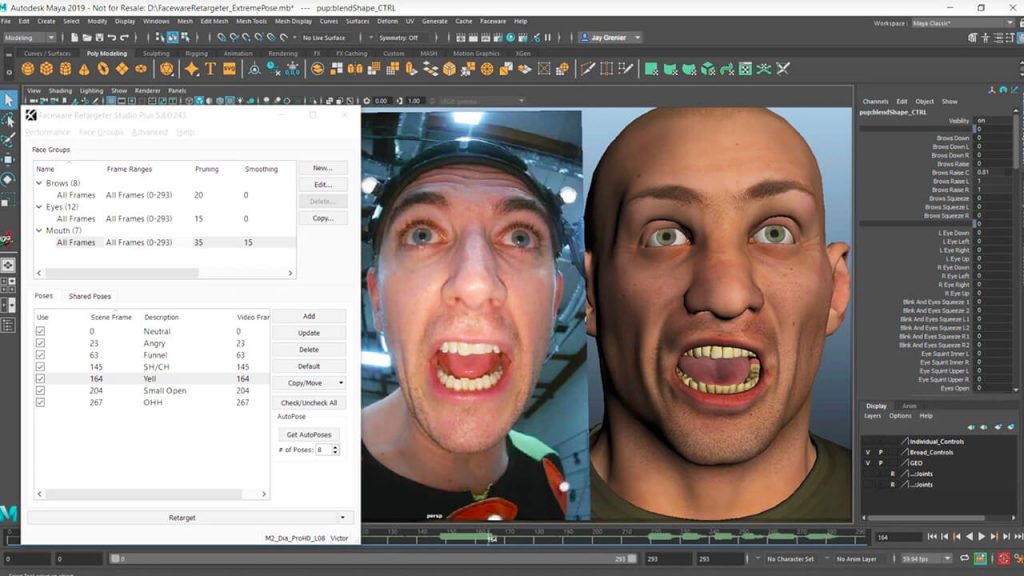Collapse the Eyes (12) face group
The height and width of the screenshot is (576, 1024).
click(x=39, y=207)
